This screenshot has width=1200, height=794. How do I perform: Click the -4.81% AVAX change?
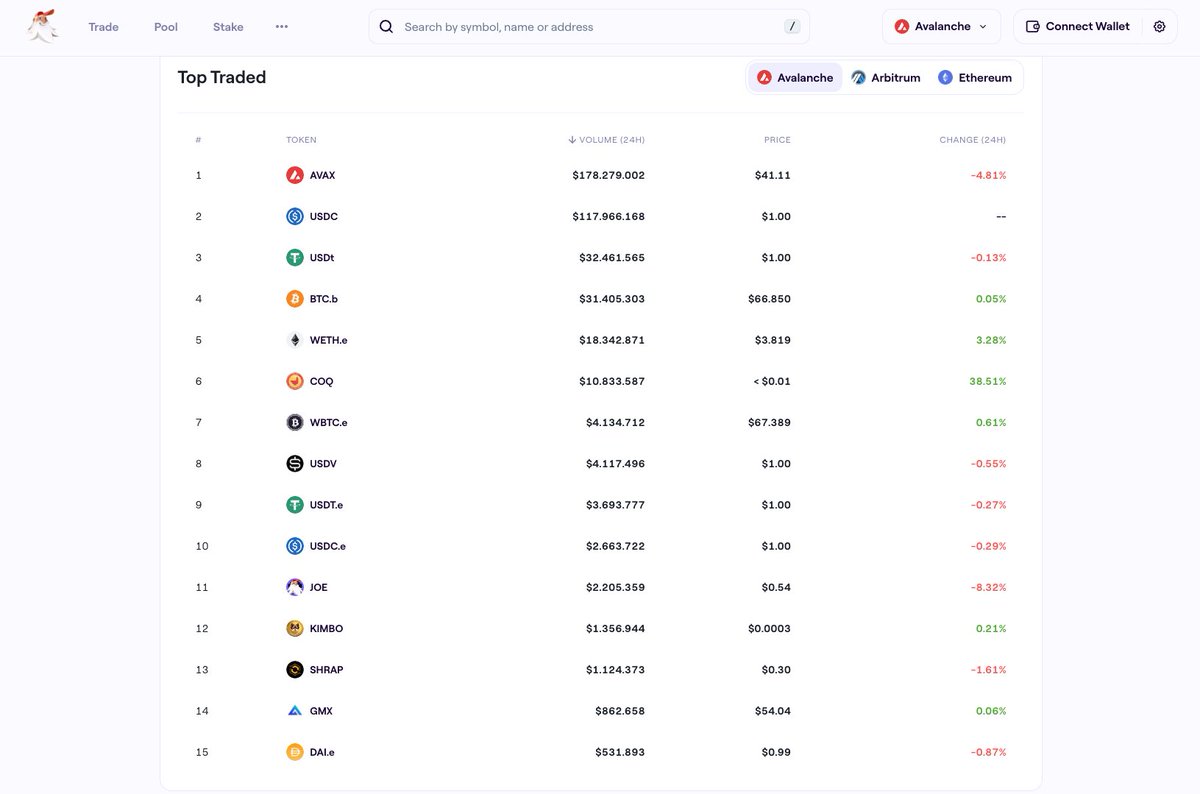988,175
